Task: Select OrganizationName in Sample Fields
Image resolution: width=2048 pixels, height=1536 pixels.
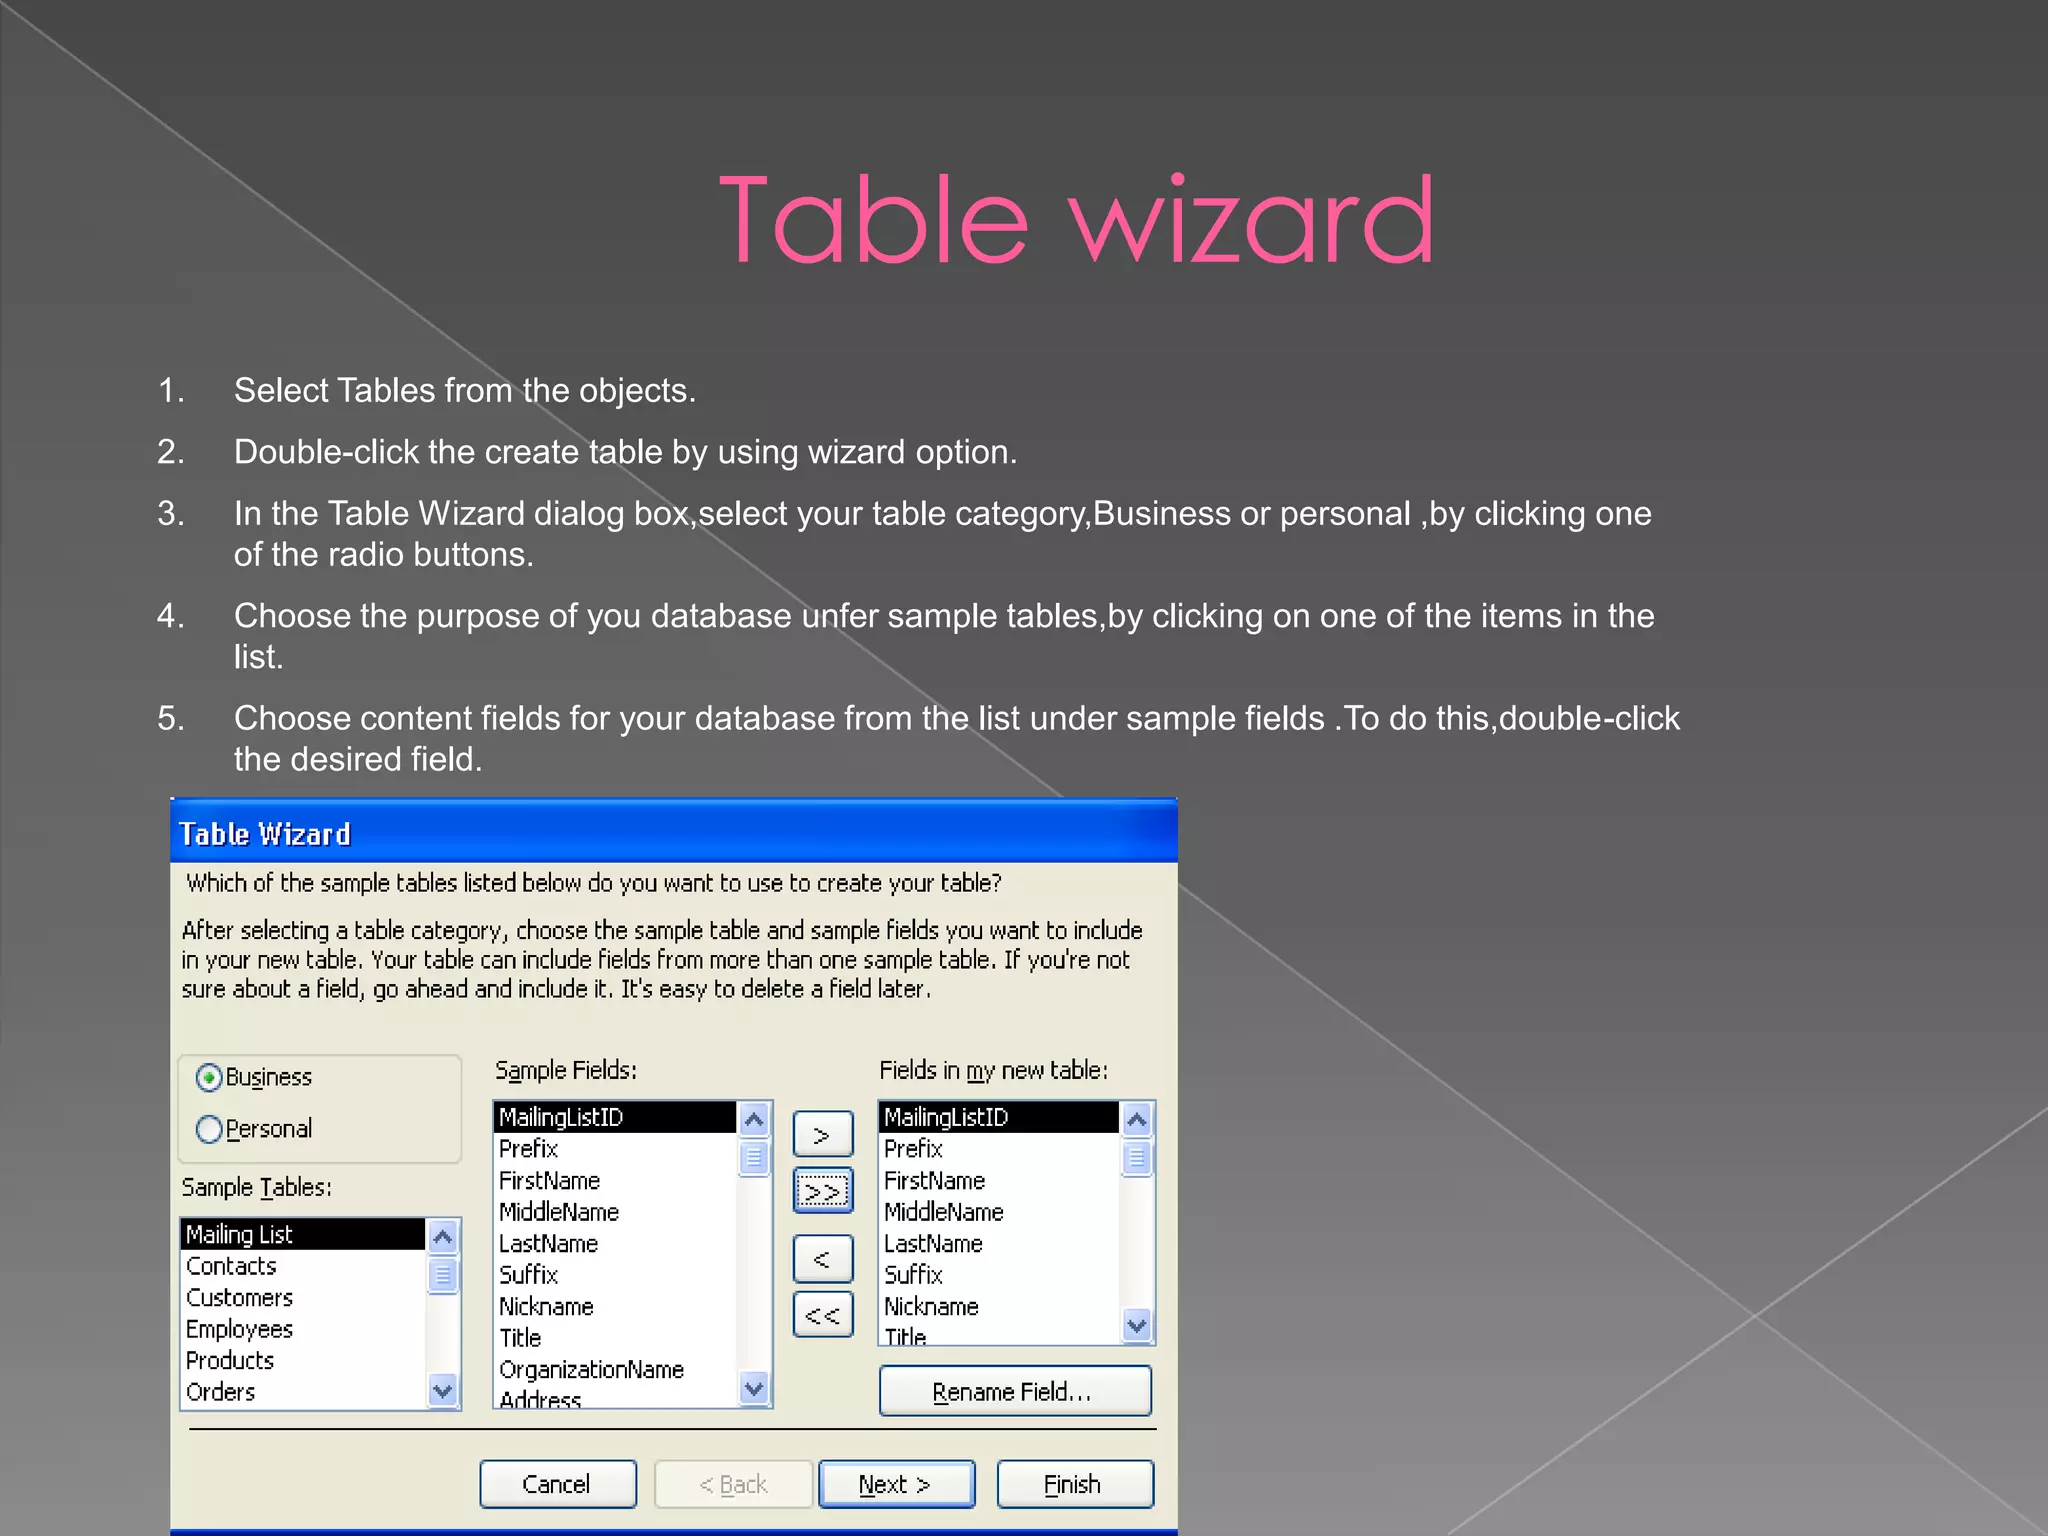Action: 616,1369
